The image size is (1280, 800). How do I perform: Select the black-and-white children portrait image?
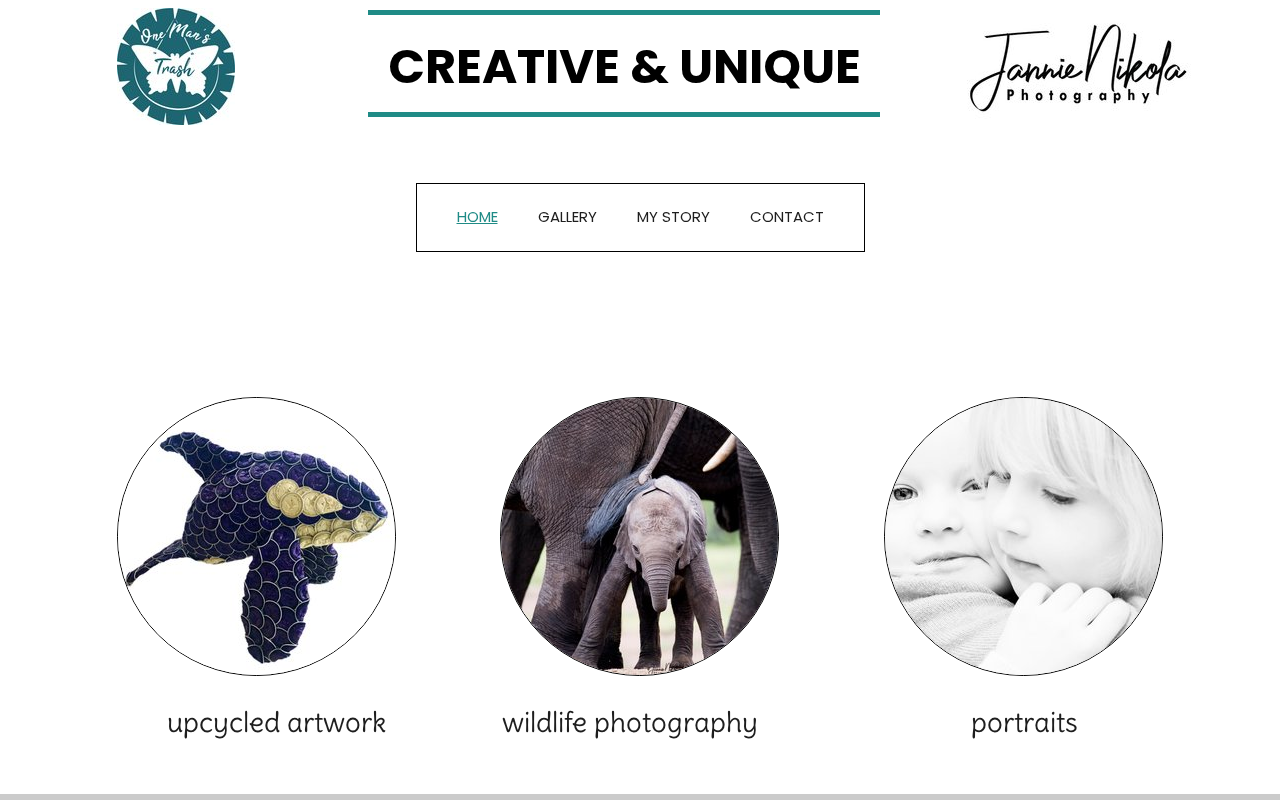(x=1023, y=536)
